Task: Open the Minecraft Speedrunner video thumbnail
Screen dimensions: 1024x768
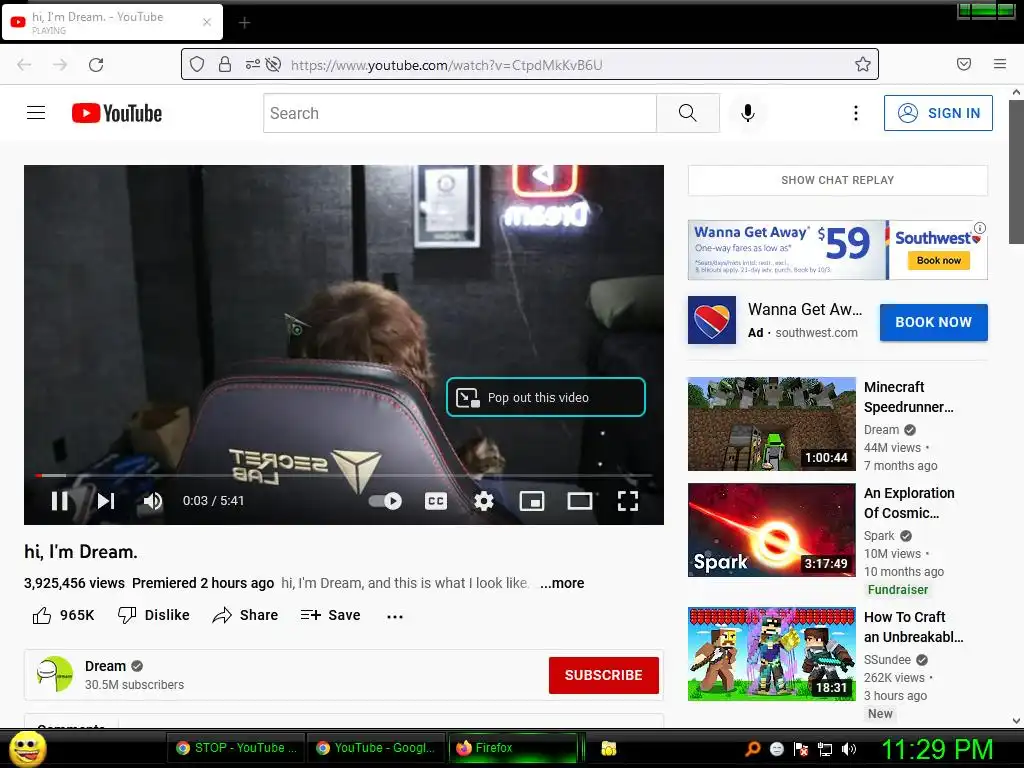Action: pos(771,423)
